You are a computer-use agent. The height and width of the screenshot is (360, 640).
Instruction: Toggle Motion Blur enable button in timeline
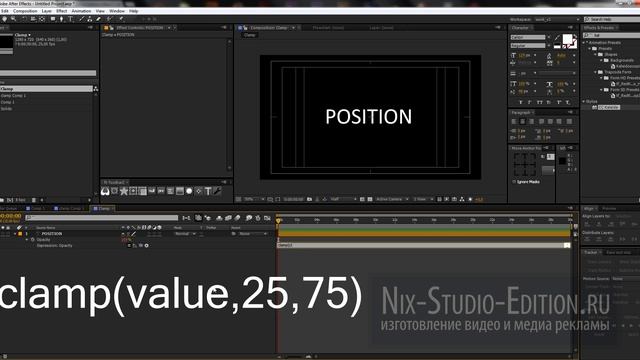click(237, 218)
